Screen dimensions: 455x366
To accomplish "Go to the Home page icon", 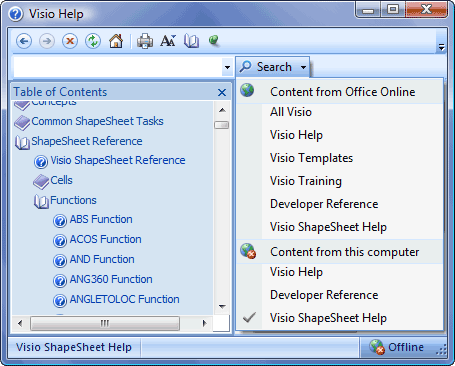I will [x=116, y=41].
